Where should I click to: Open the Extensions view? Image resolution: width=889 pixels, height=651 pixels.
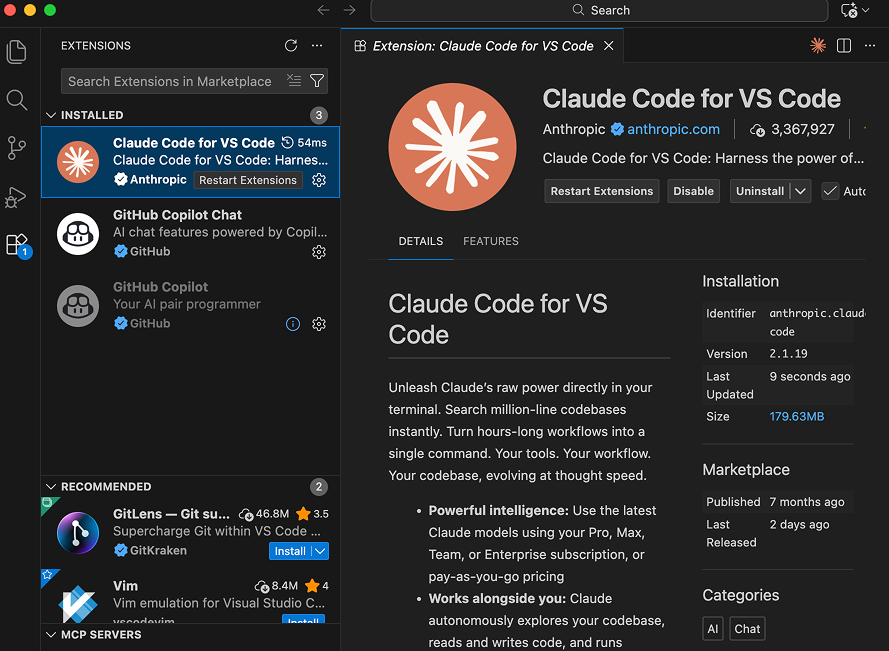16,246
